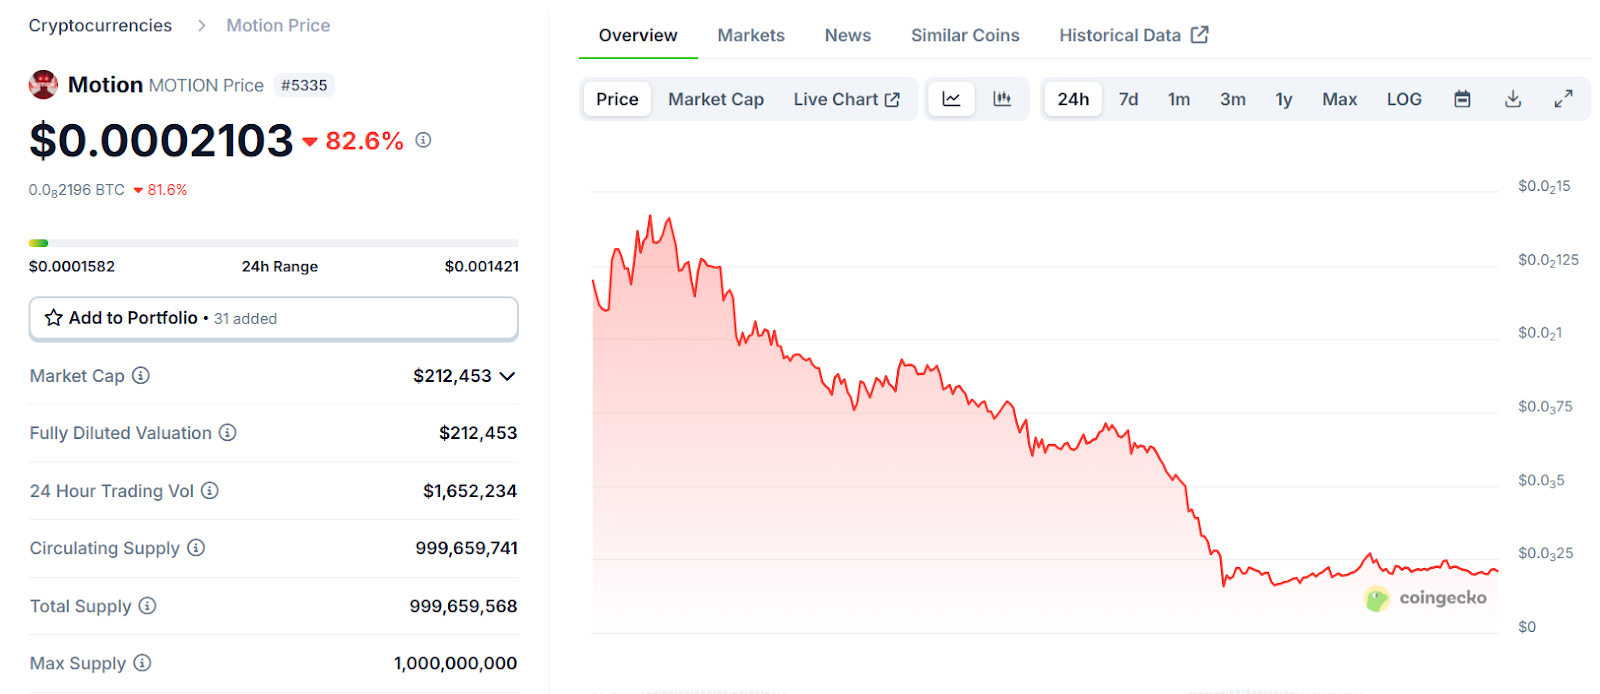Screen dimensions: 1600x694
Task: Click the Motion coin logo icon
Action: (x=43, y=85)
